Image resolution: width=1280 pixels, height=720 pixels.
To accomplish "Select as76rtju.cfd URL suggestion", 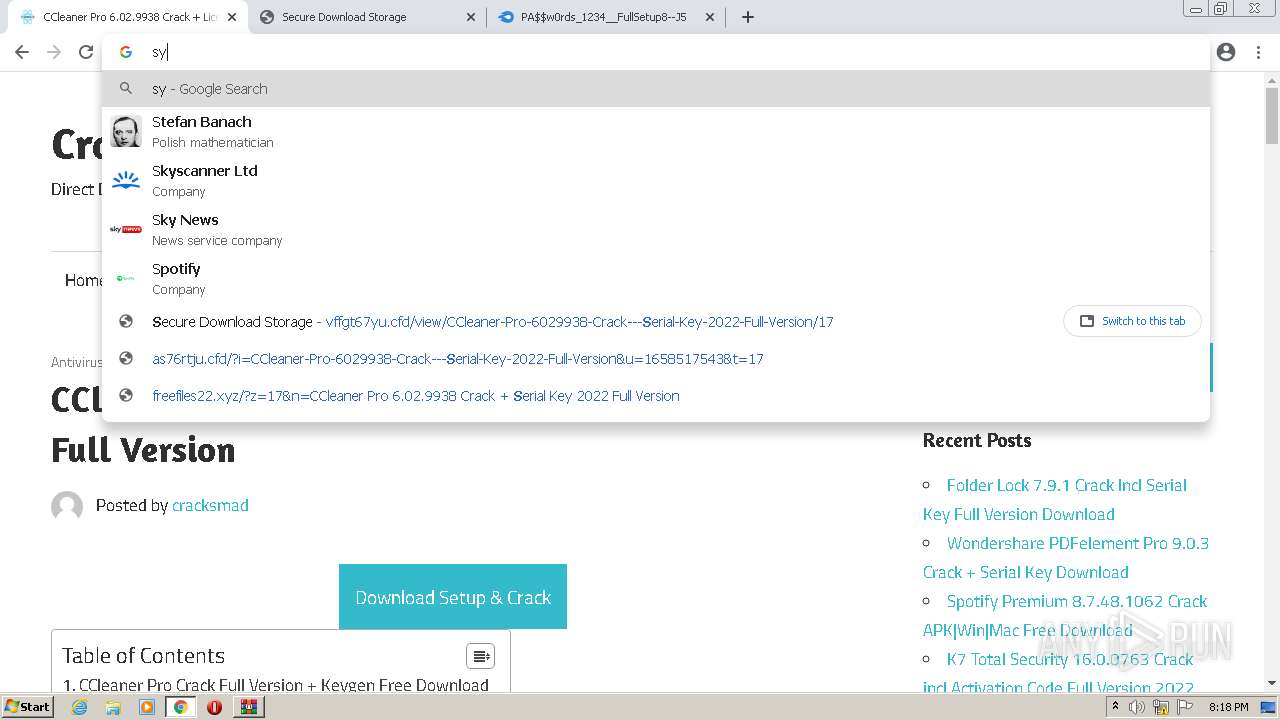I will coord(656,358).
